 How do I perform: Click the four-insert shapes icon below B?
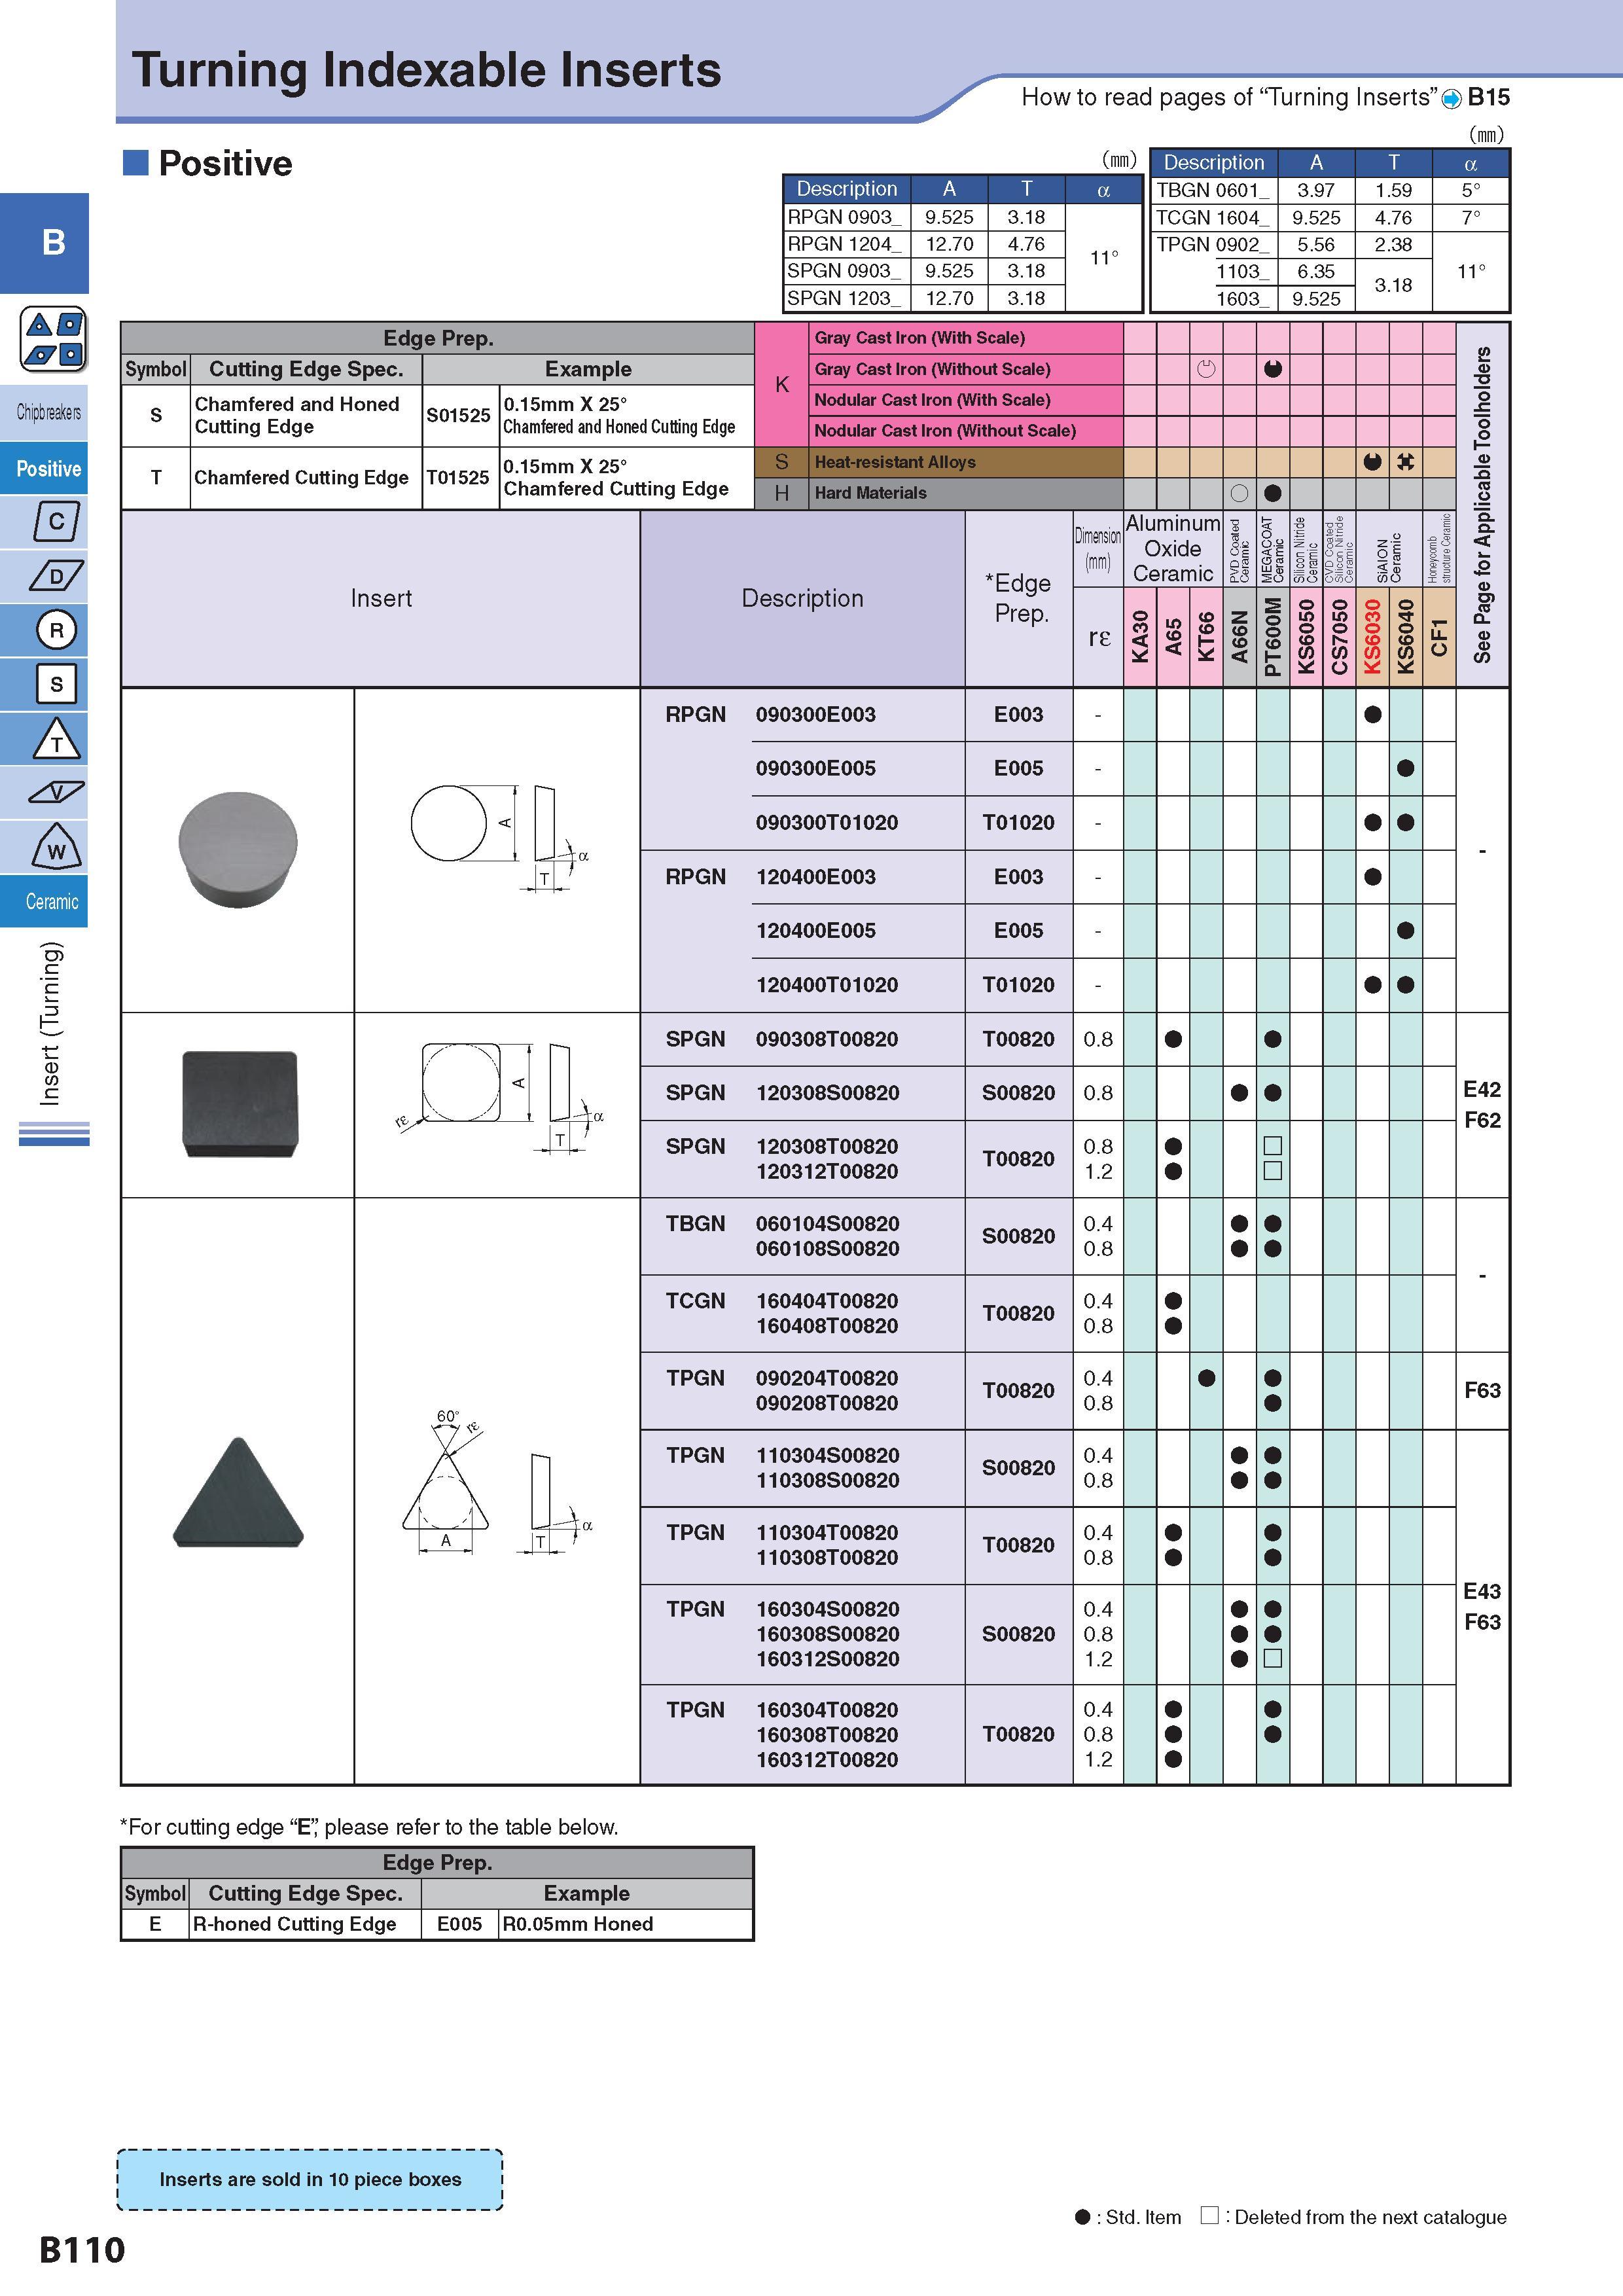click(x=54, y=339)
